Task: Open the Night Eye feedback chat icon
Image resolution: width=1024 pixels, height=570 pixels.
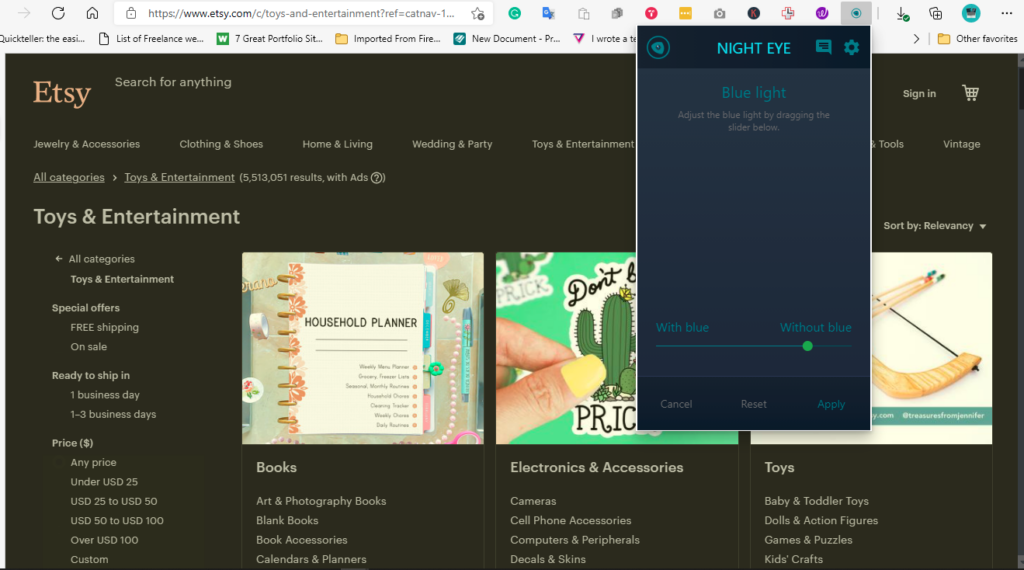Action: click(823, 47)
